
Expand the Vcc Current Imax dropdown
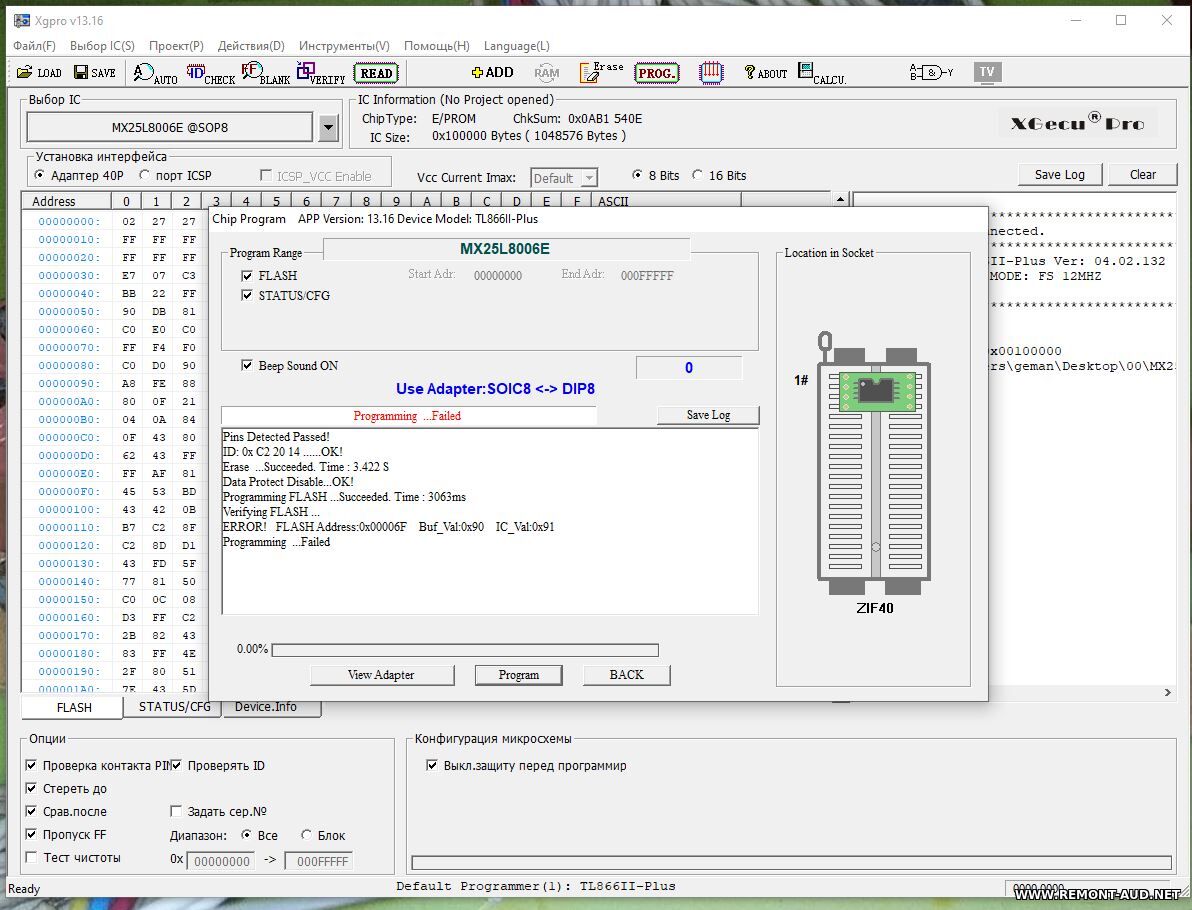coord(589,178)
